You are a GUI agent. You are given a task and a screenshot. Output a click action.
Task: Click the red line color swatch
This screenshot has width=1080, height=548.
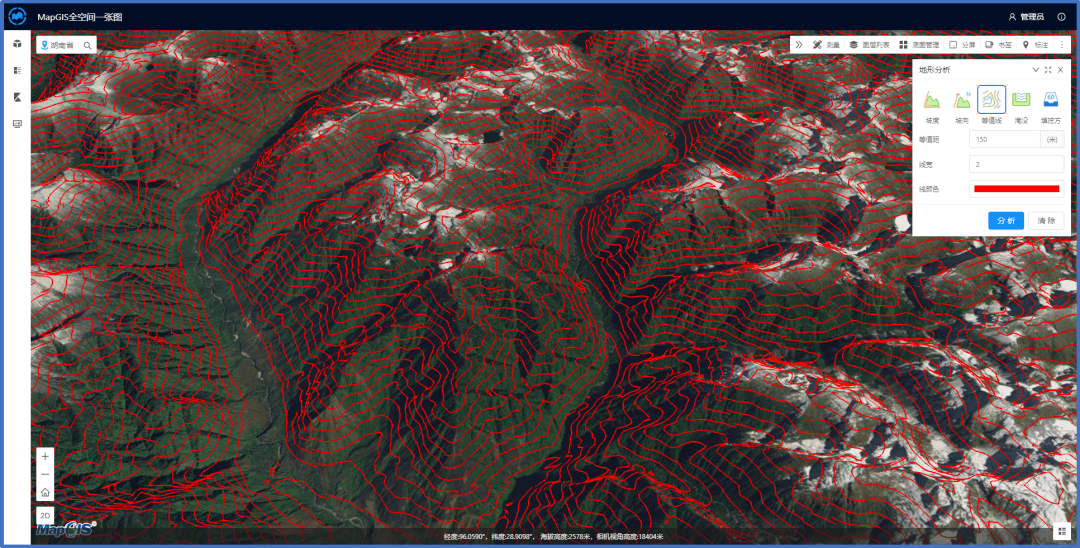click(x=1015, y=189)
